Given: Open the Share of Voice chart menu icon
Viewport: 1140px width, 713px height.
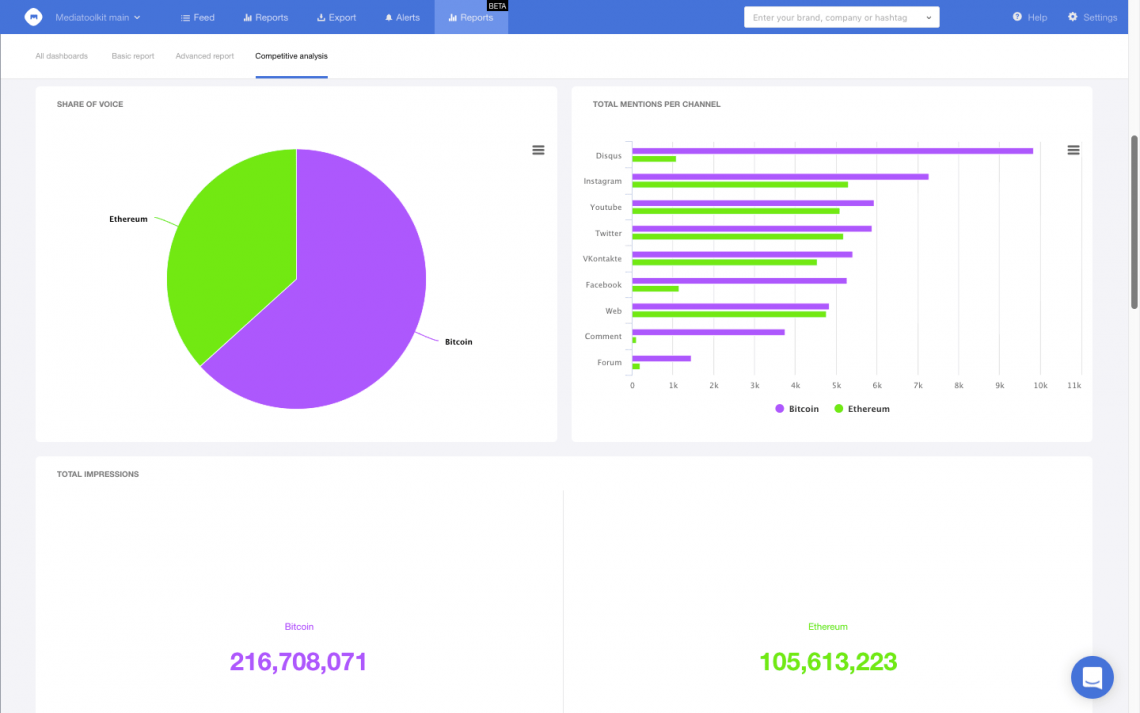Looking at the screenshot, I should [538, 150].
